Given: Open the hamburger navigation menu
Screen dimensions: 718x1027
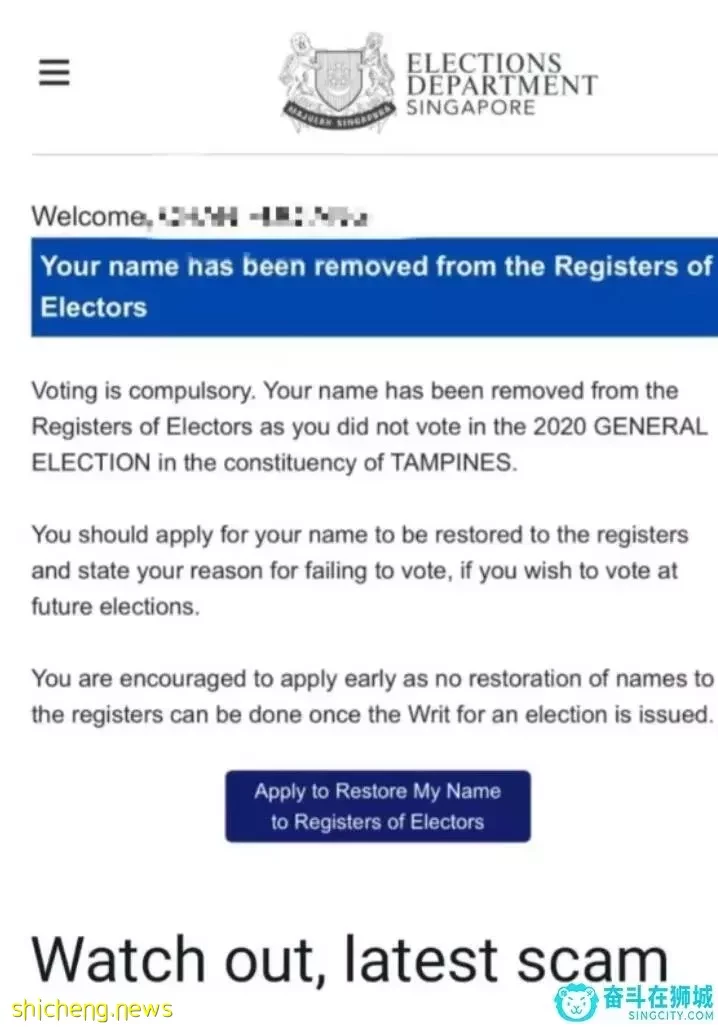Looking at the screenshot, I should coord(54,72).
